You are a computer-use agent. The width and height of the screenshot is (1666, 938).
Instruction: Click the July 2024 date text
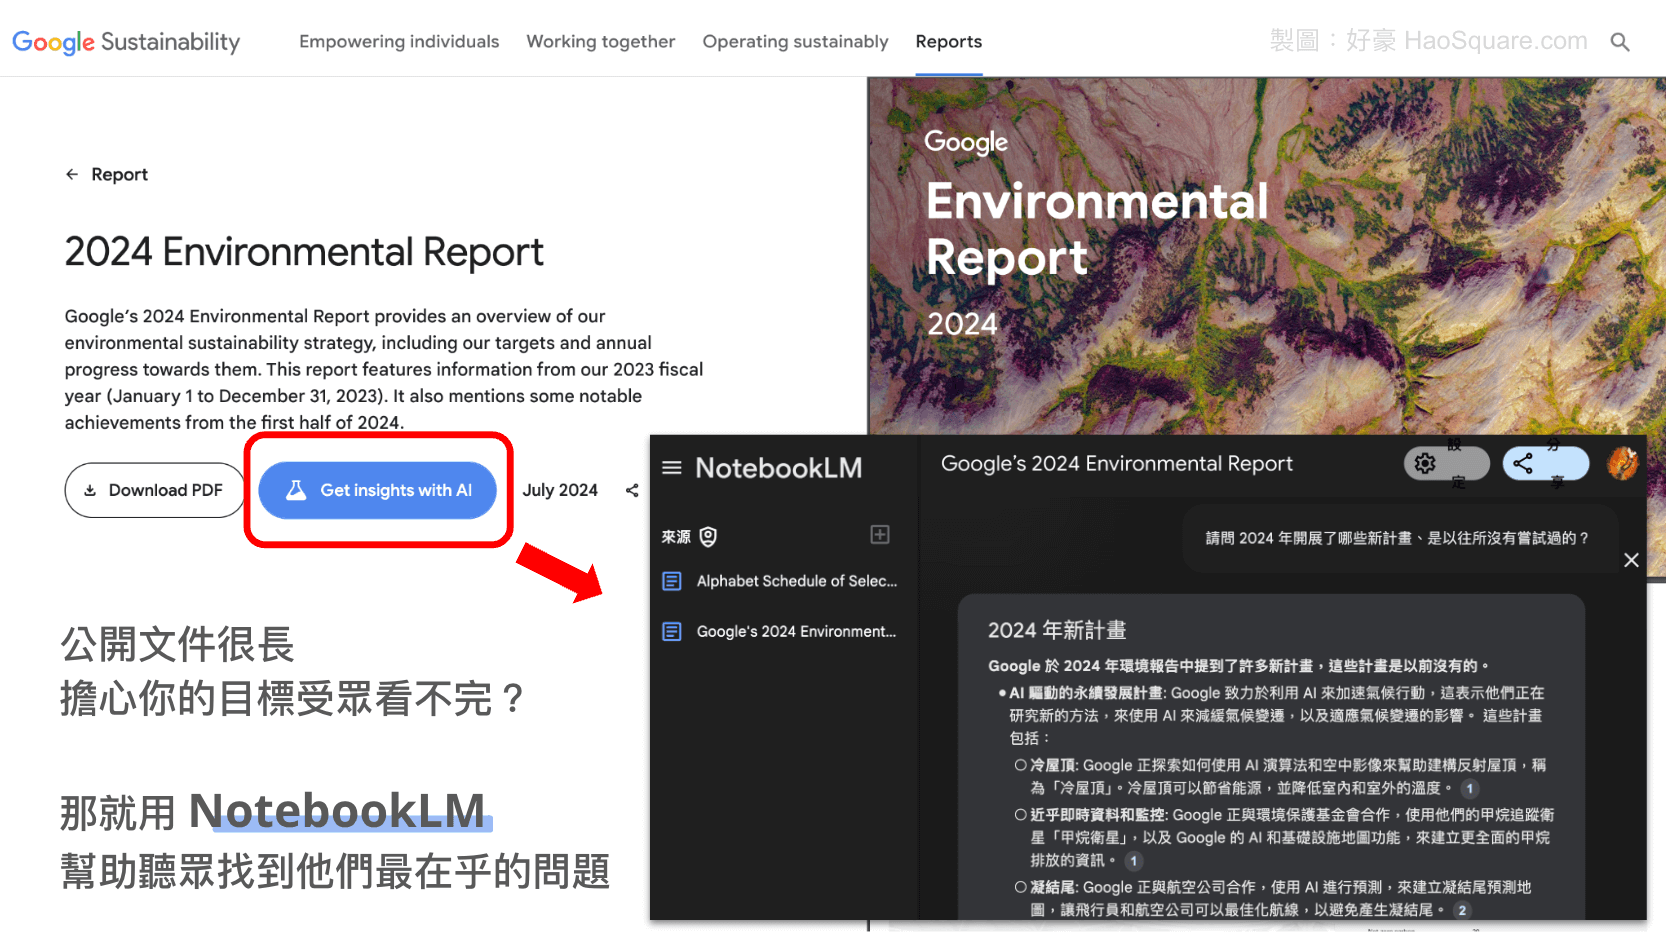[560, 490]
